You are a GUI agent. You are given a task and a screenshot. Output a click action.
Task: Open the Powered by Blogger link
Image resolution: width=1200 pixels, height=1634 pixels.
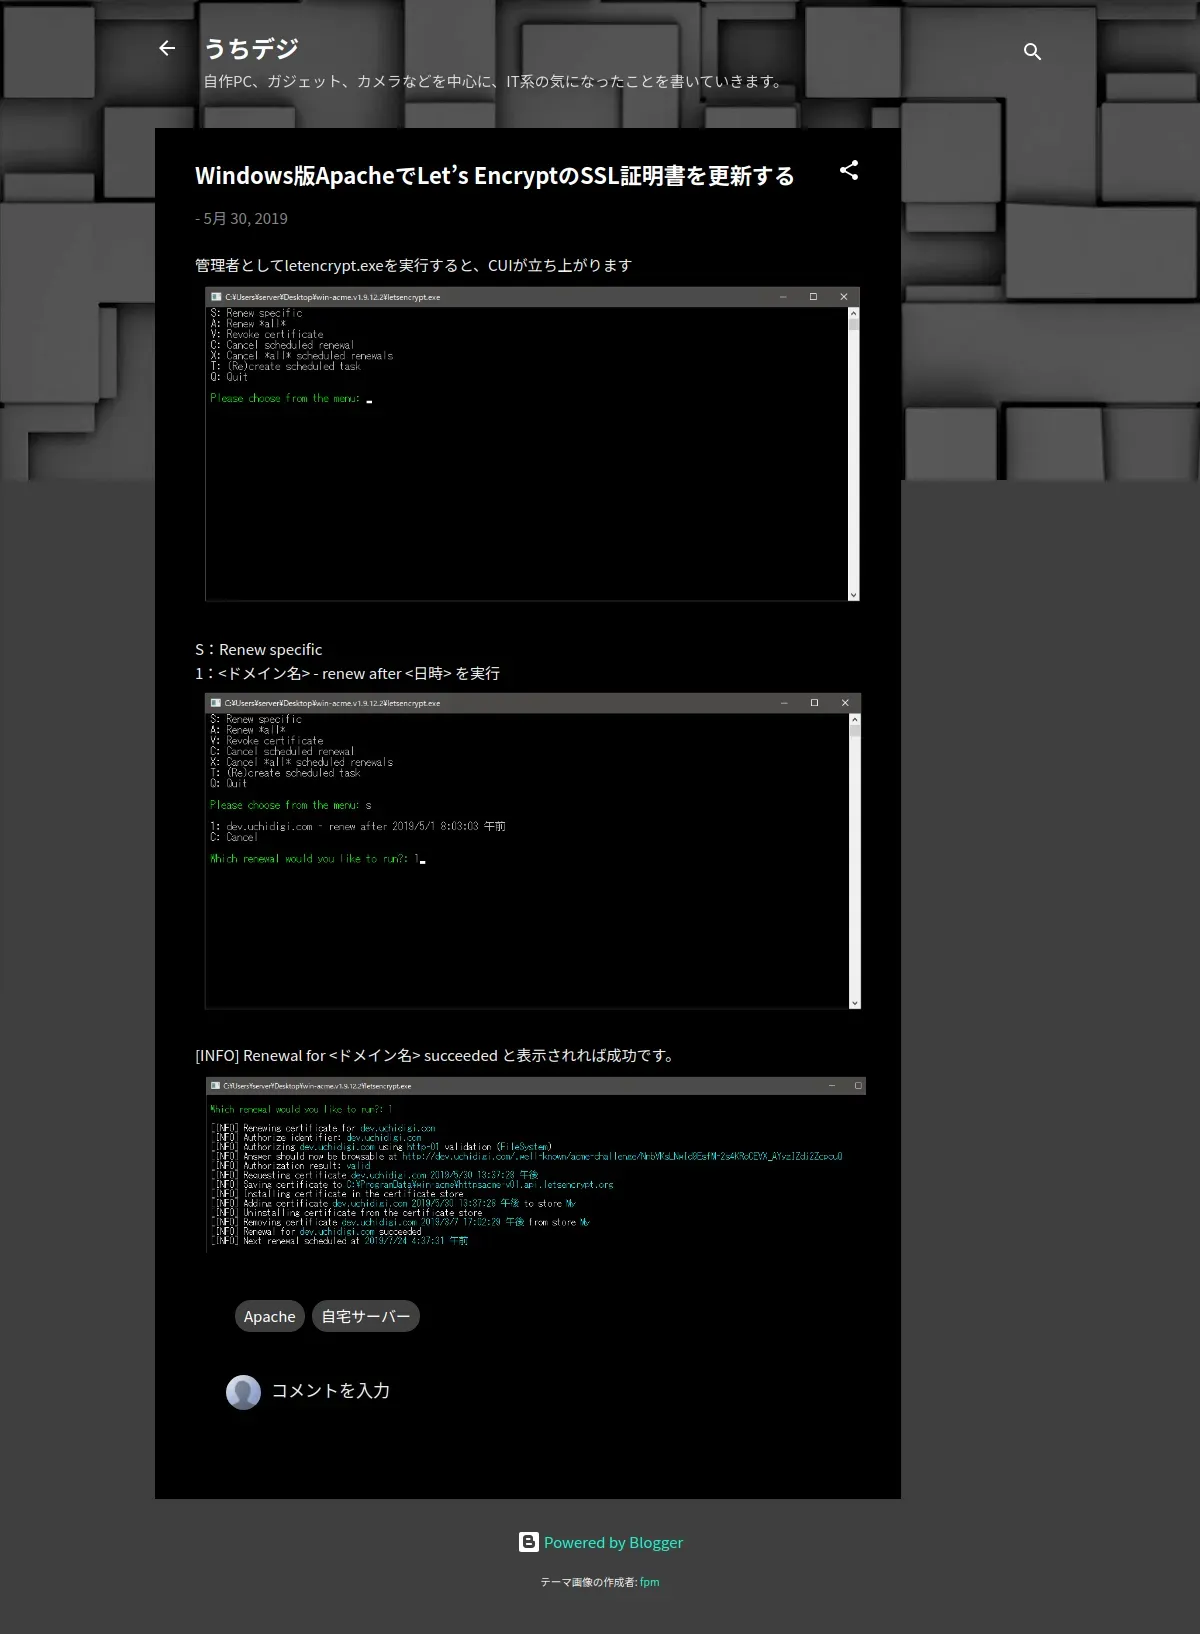click(613, 1542)
